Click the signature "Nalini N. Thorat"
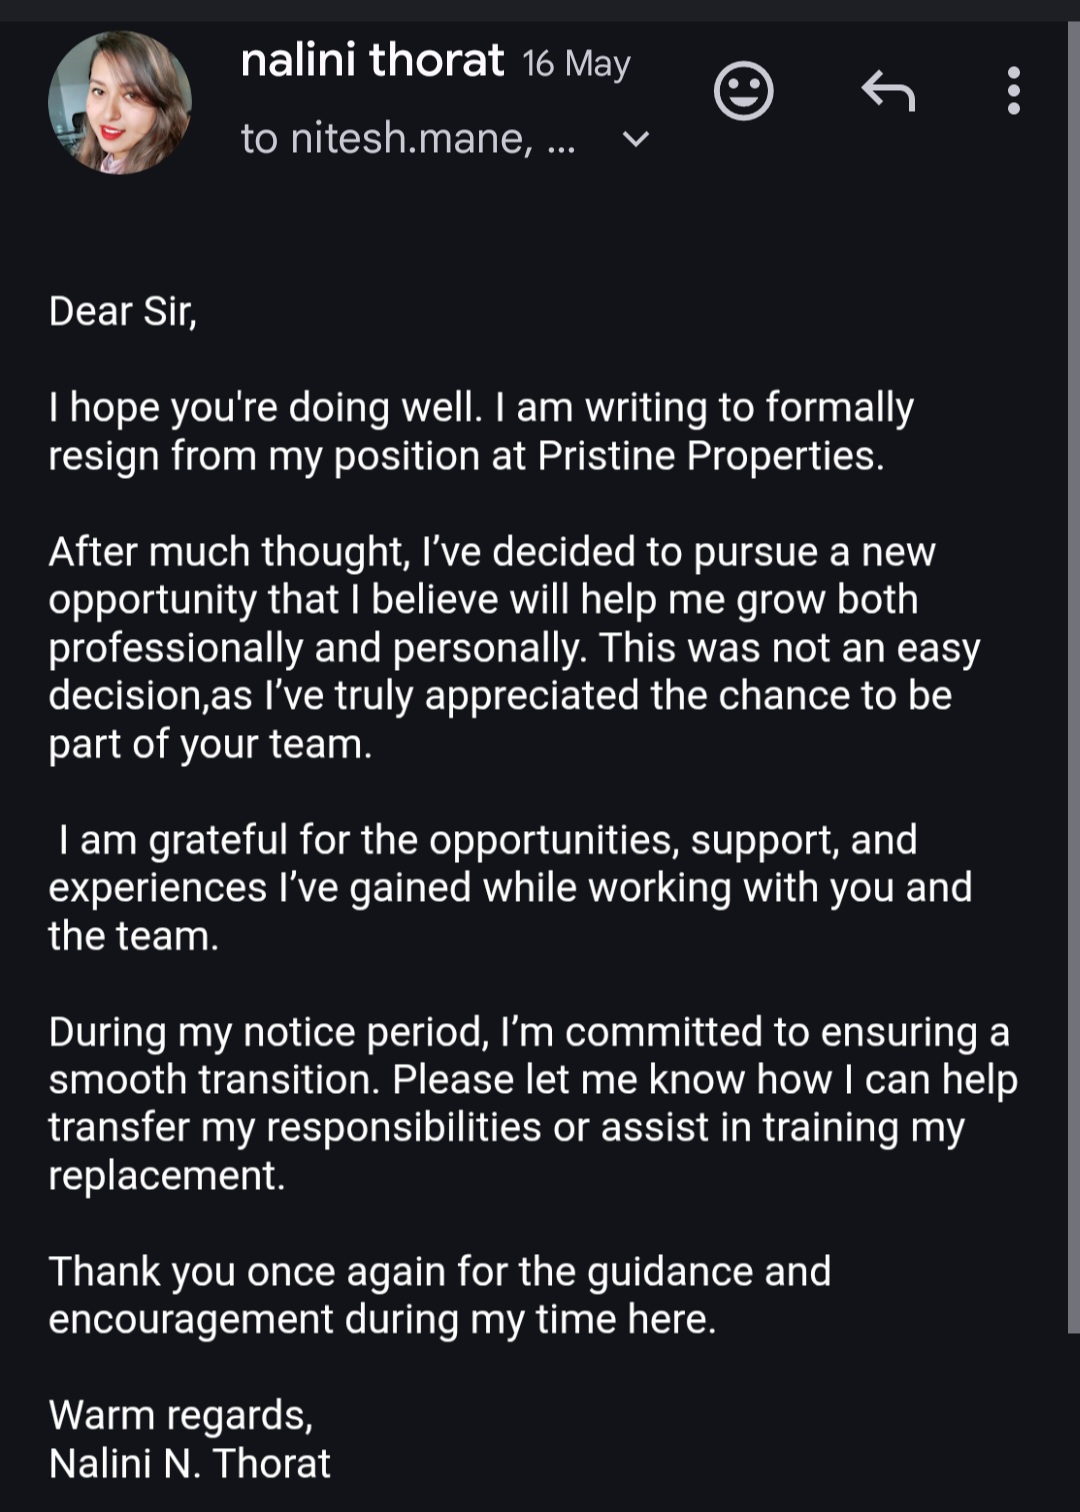 pos(190,1464)
